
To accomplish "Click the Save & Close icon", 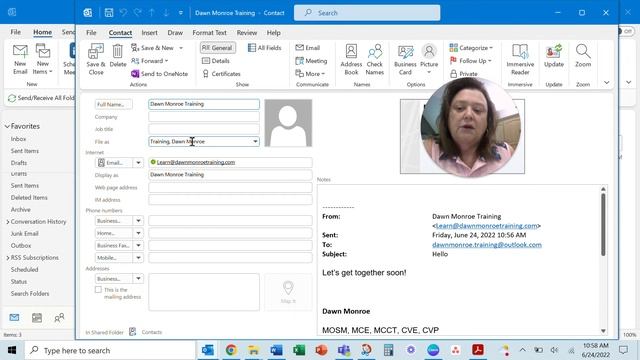I will [96, 59].
